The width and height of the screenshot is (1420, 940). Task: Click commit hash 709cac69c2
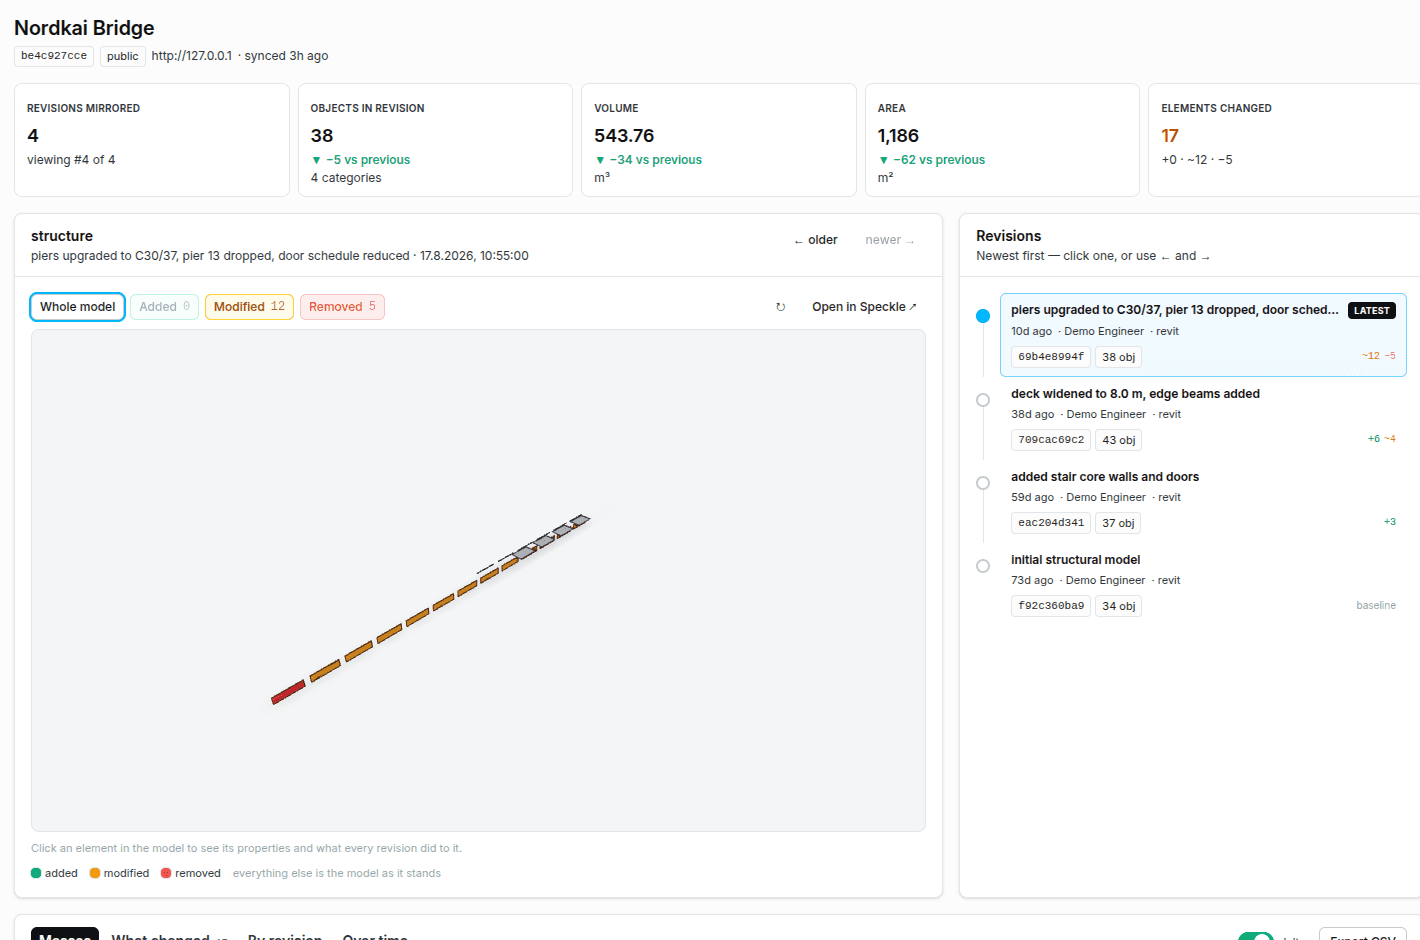point(1051,440)
